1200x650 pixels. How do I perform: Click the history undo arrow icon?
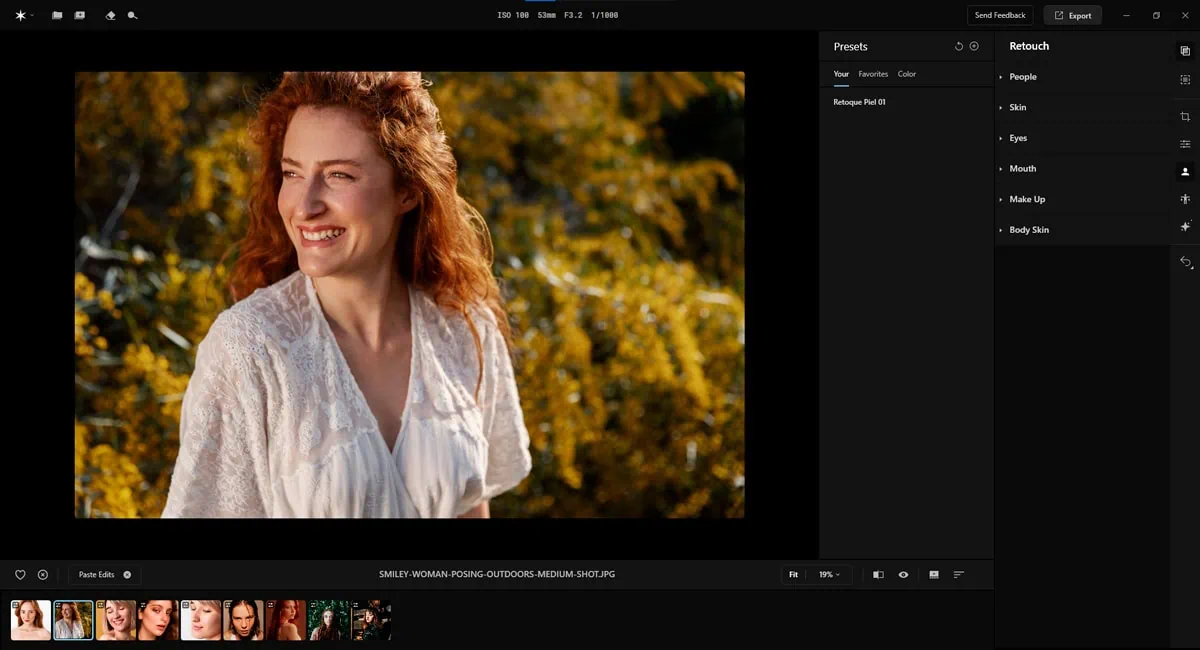coord(1185,262)
